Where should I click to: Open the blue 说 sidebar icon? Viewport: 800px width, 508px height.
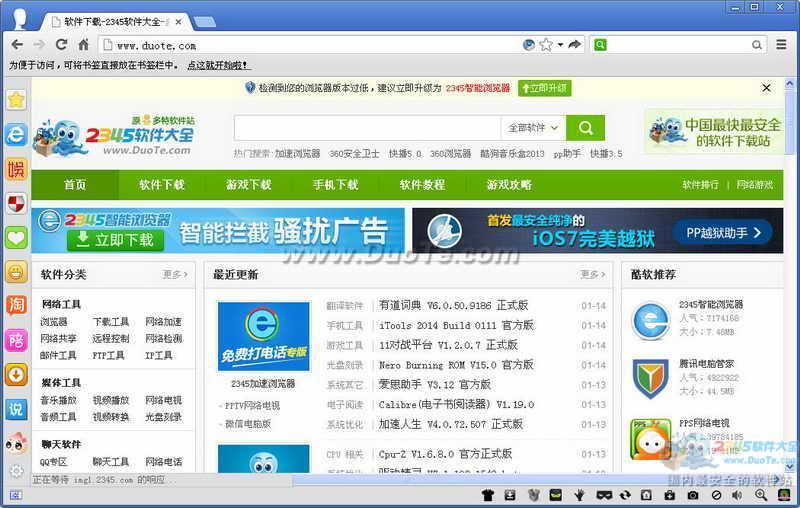coord(16,409)
